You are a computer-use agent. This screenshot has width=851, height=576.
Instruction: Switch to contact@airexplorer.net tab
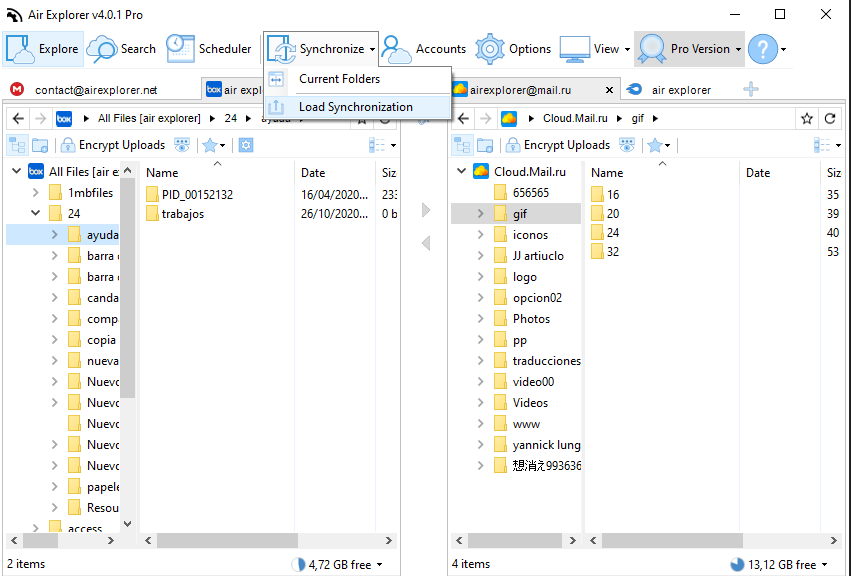tap(96, 90)
